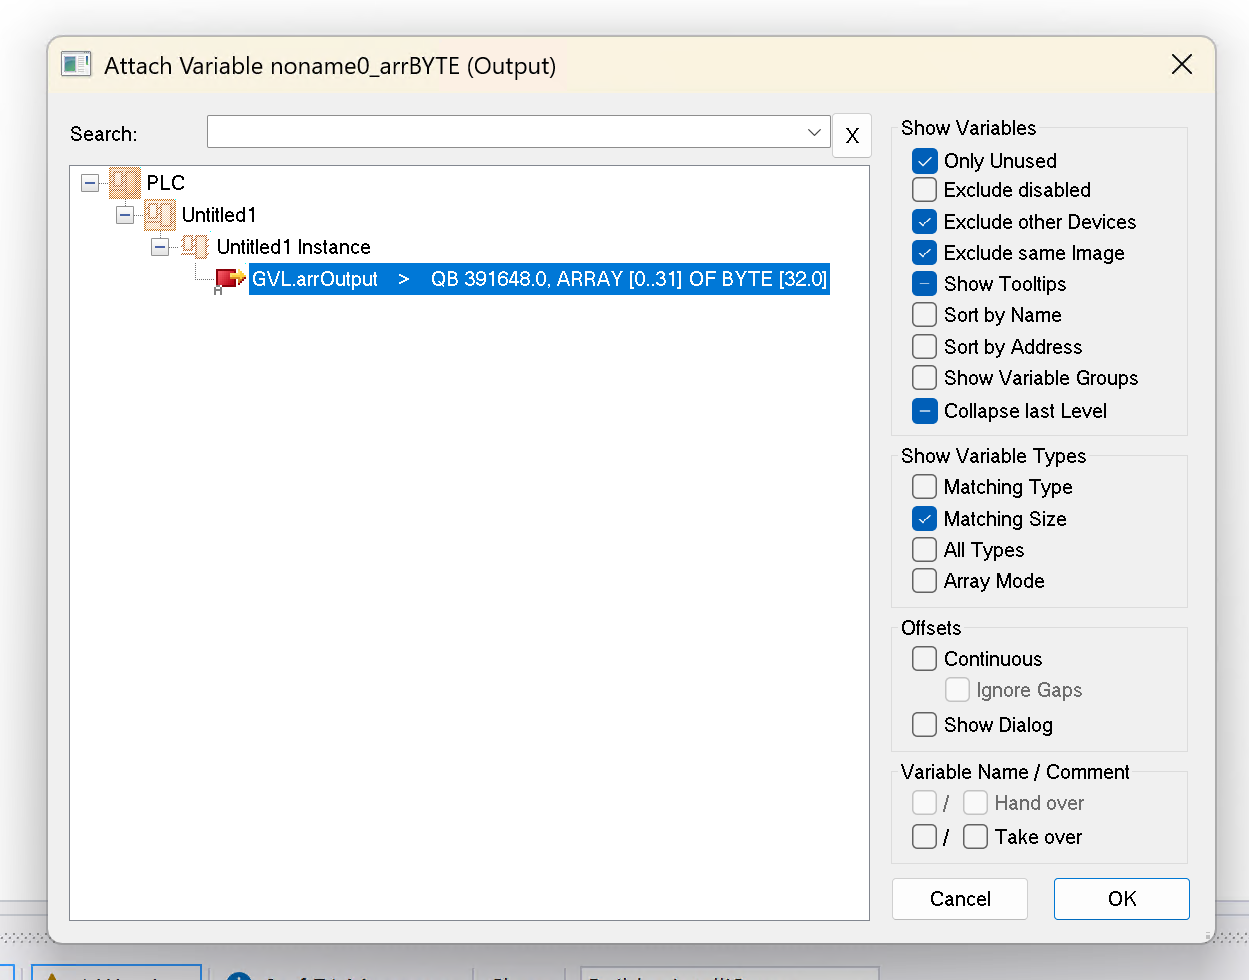Screen dimensions: 1249x980
Task: Enable Matching Type checkbox
Action: click(x=925, y=487)
